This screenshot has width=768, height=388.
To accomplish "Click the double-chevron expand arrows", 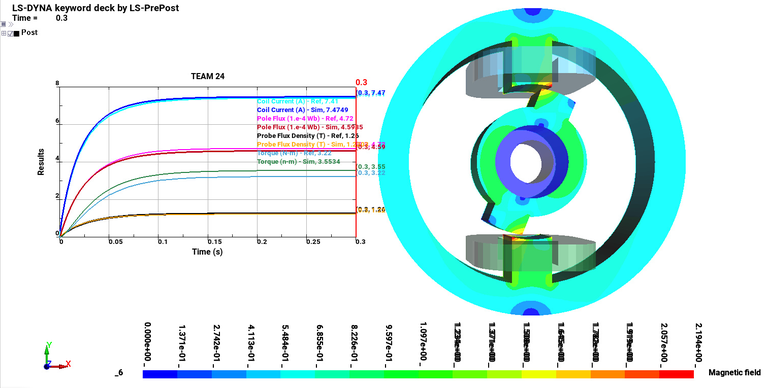I will tap(11, 24).
